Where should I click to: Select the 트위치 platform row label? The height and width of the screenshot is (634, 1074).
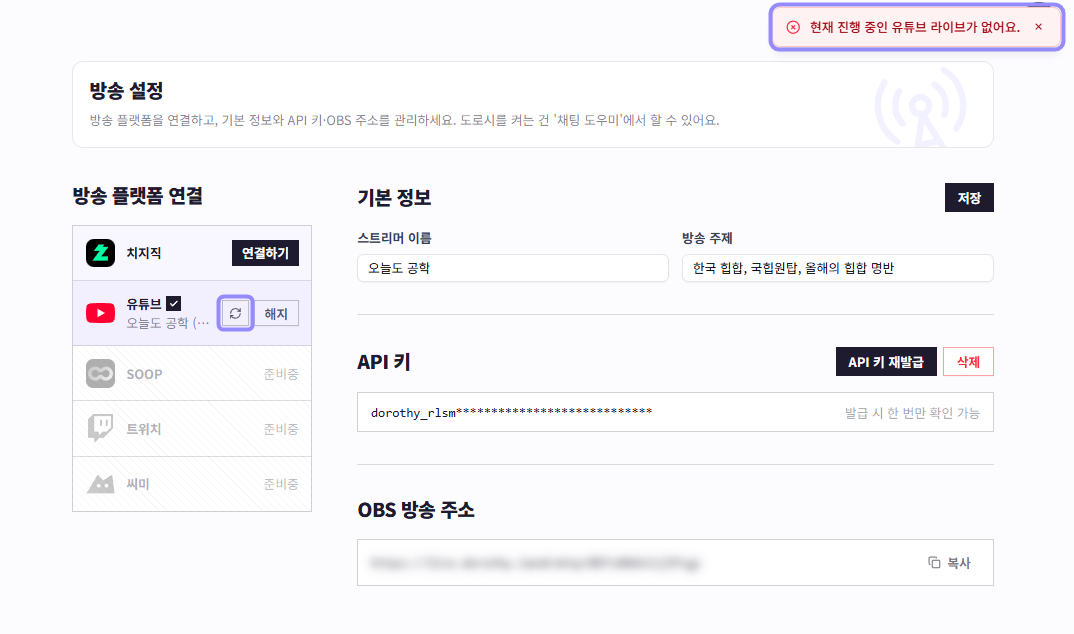(x=144, y=429)
